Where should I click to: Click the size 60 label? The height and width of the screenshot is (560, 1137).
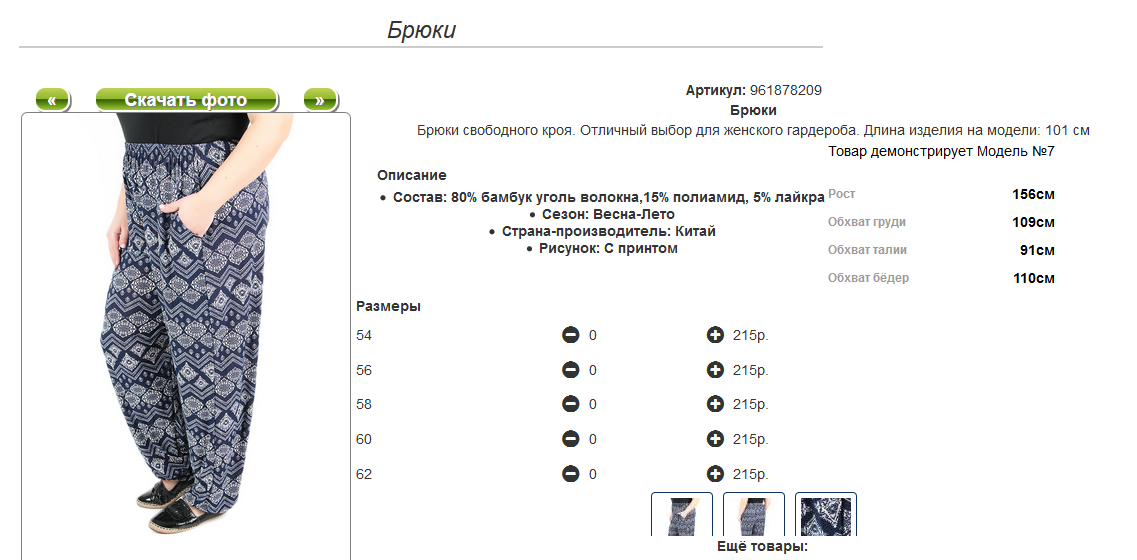pyautogui.click(x=364, y=439)
